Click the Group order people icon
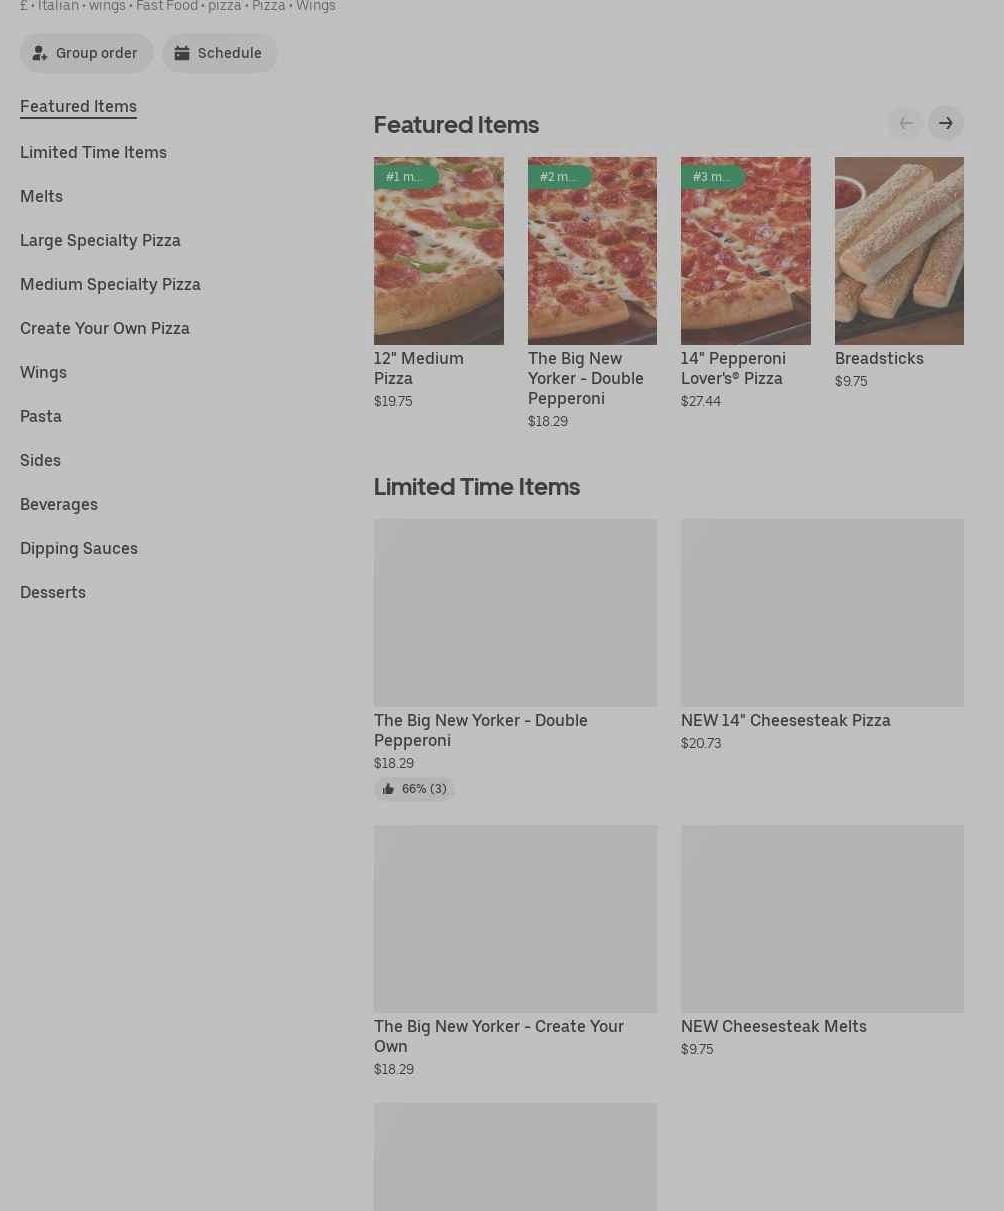The width and height of the screenshot is (1004, 1211). 40,53
